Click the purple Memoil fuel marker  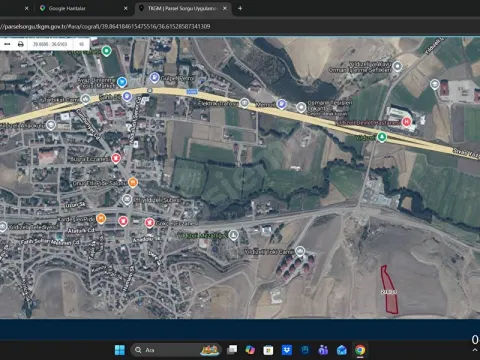tap(282, 104)
